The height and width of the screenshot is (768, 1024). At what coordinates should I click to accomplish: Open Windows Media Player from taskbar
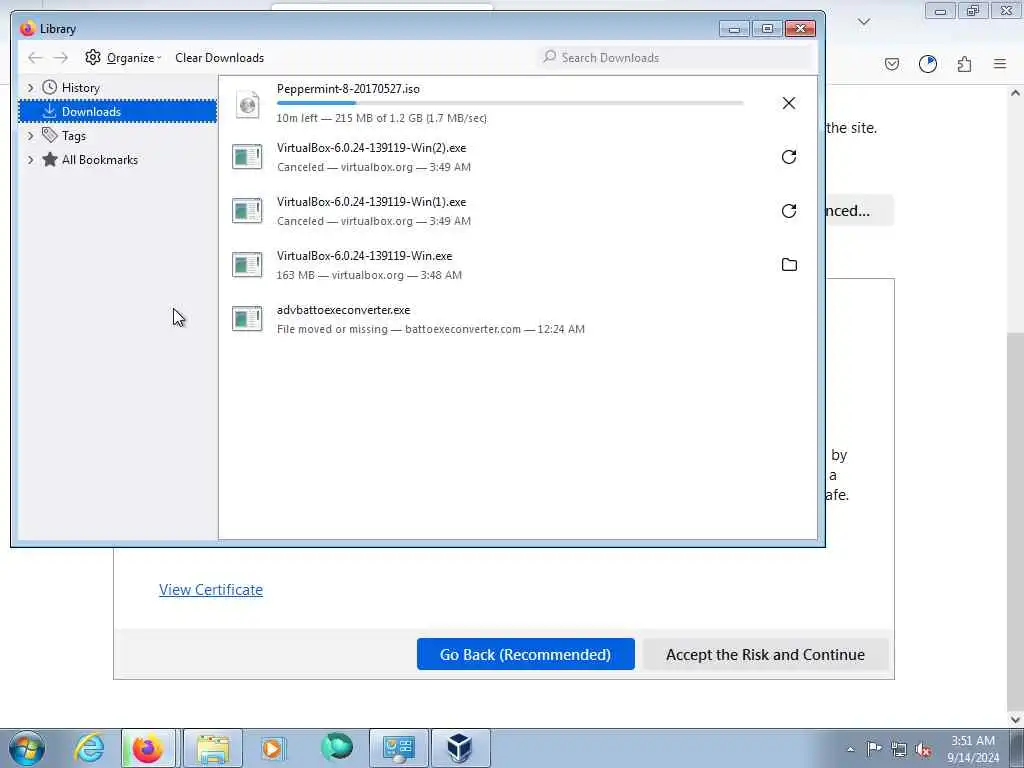point(272,748)
